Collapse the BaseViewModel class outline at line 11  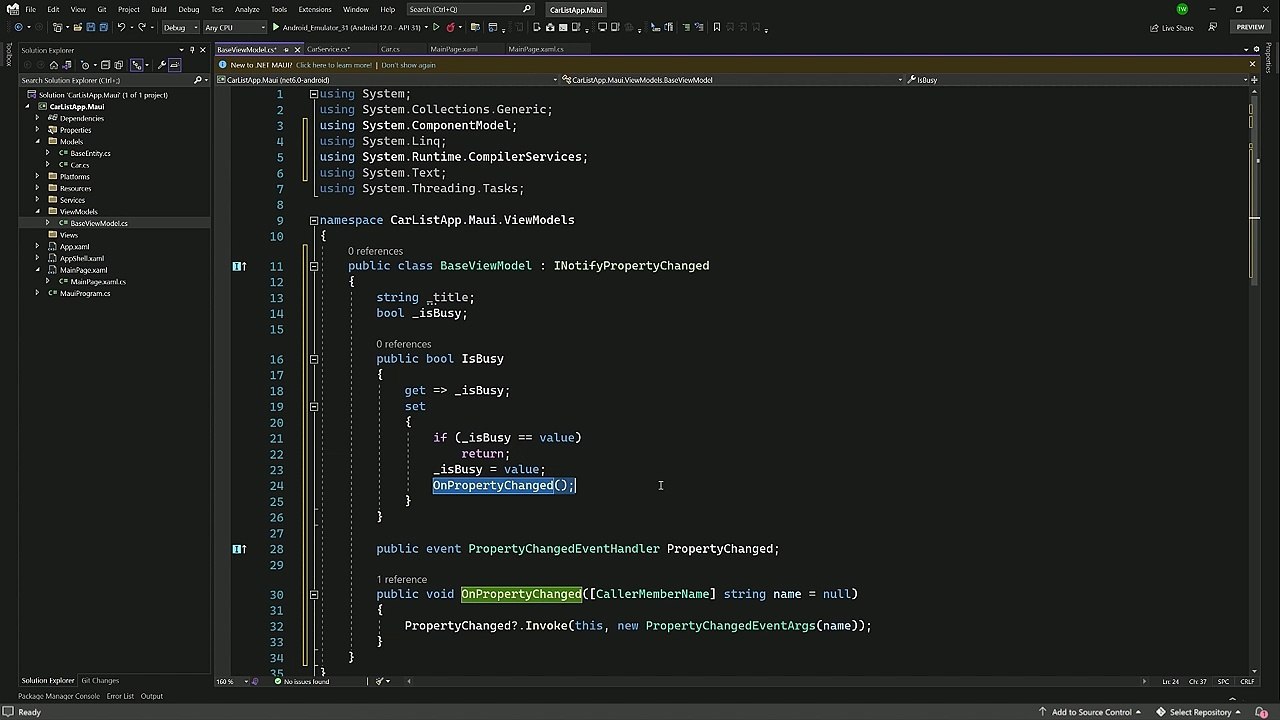point(313,266)
